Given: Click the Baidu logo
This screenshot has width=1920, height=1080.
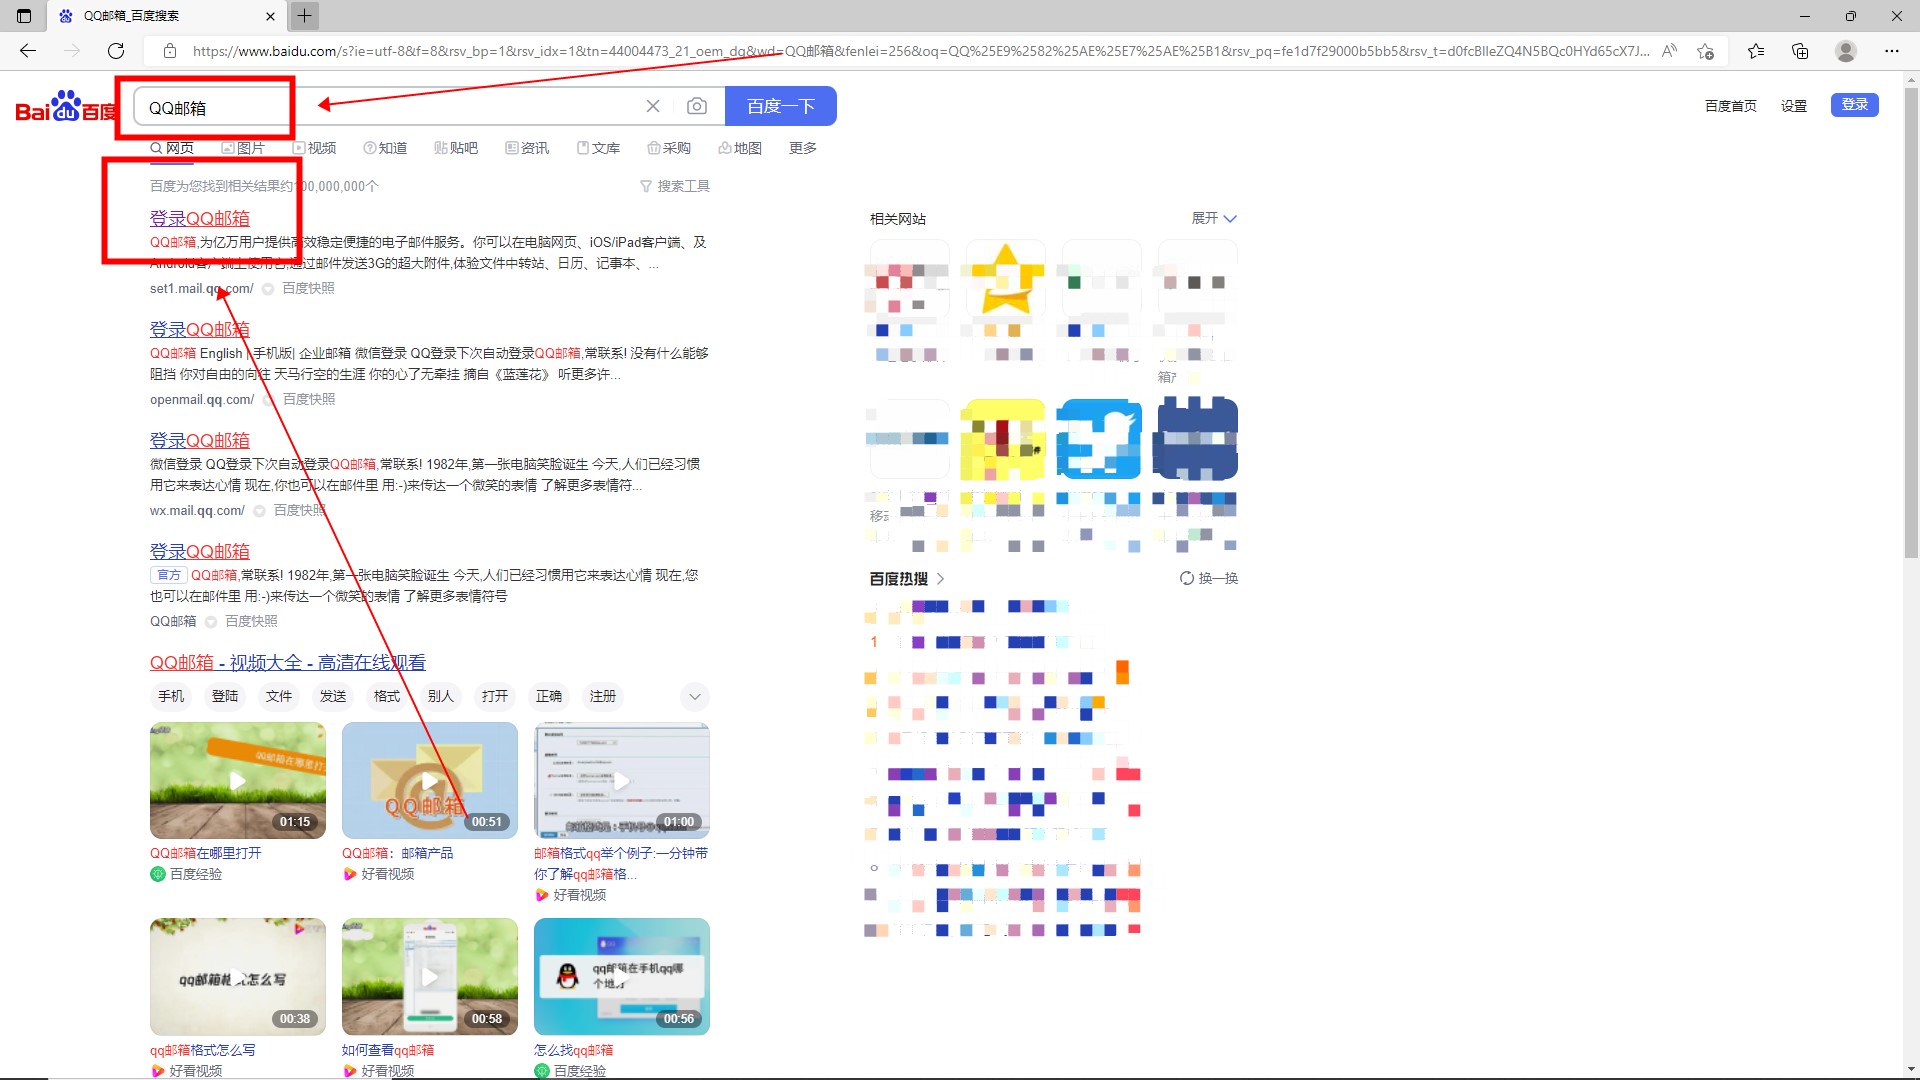Looking at the screenshot, I should point(67,106).
